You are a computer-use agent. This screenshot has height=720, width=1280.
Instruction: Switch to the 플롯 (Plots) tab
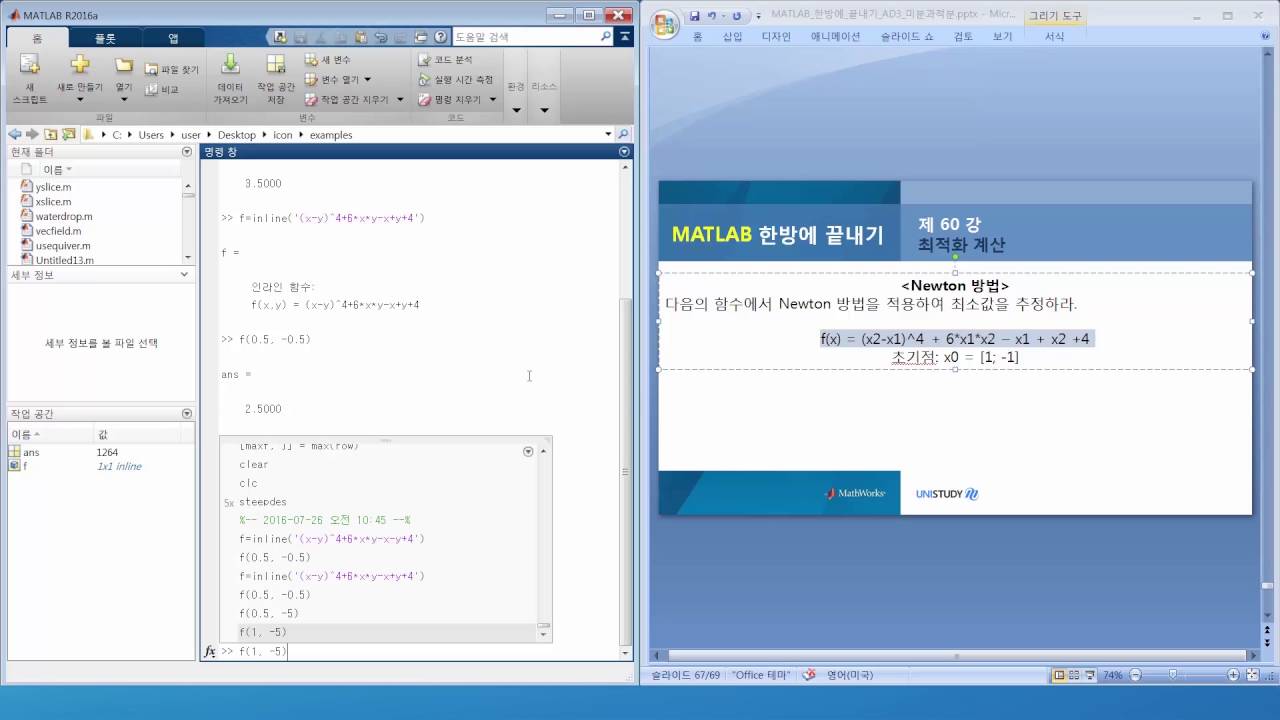[x=105, y=38]
